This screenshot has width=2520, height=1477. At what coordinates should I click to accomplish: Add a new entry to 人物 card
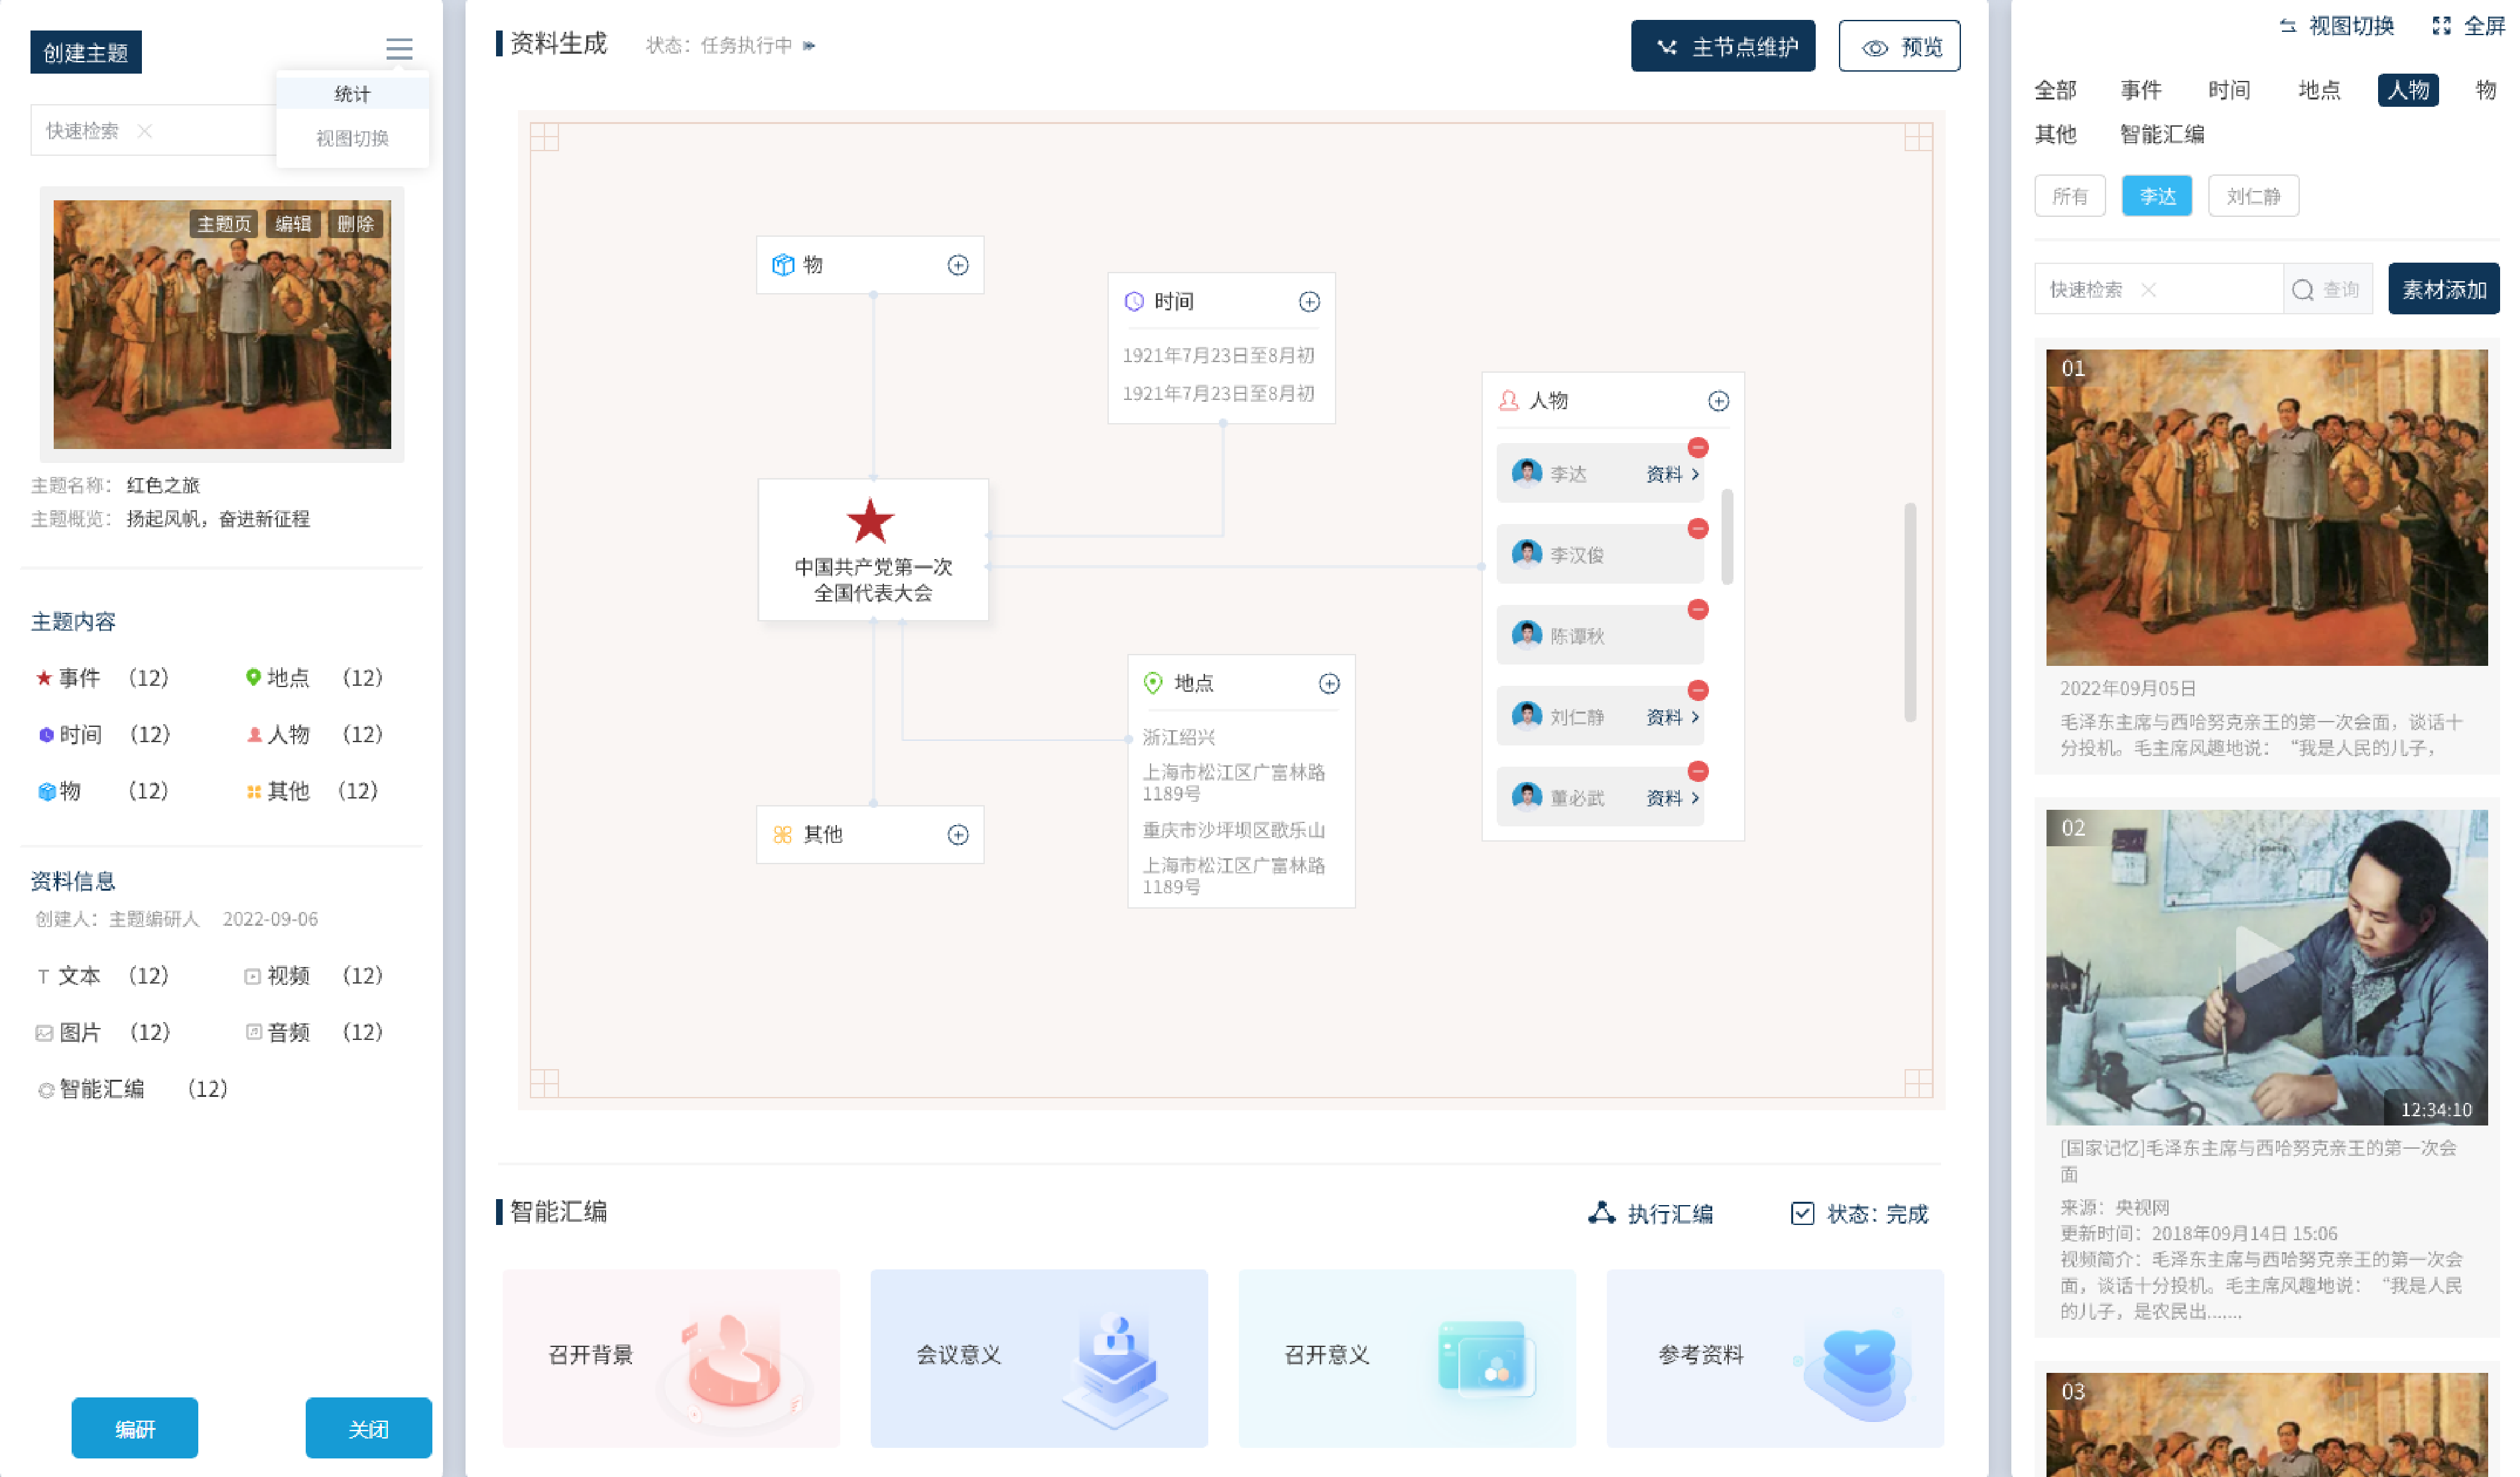click(1718, 401)
